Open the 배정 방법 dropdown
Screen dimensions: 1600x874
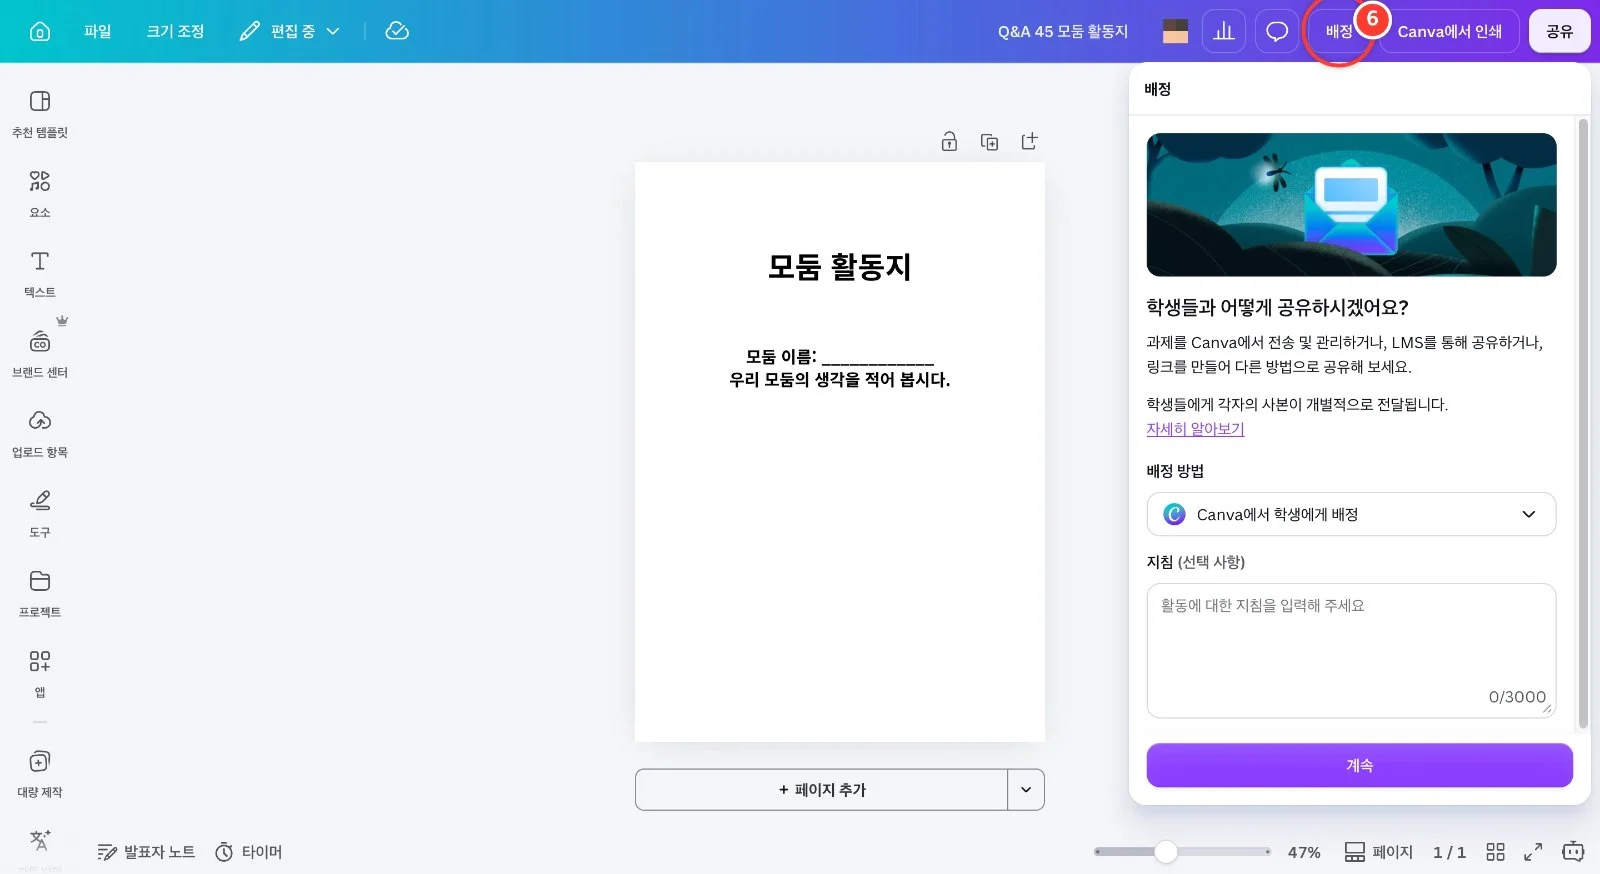coord(1351,514)
